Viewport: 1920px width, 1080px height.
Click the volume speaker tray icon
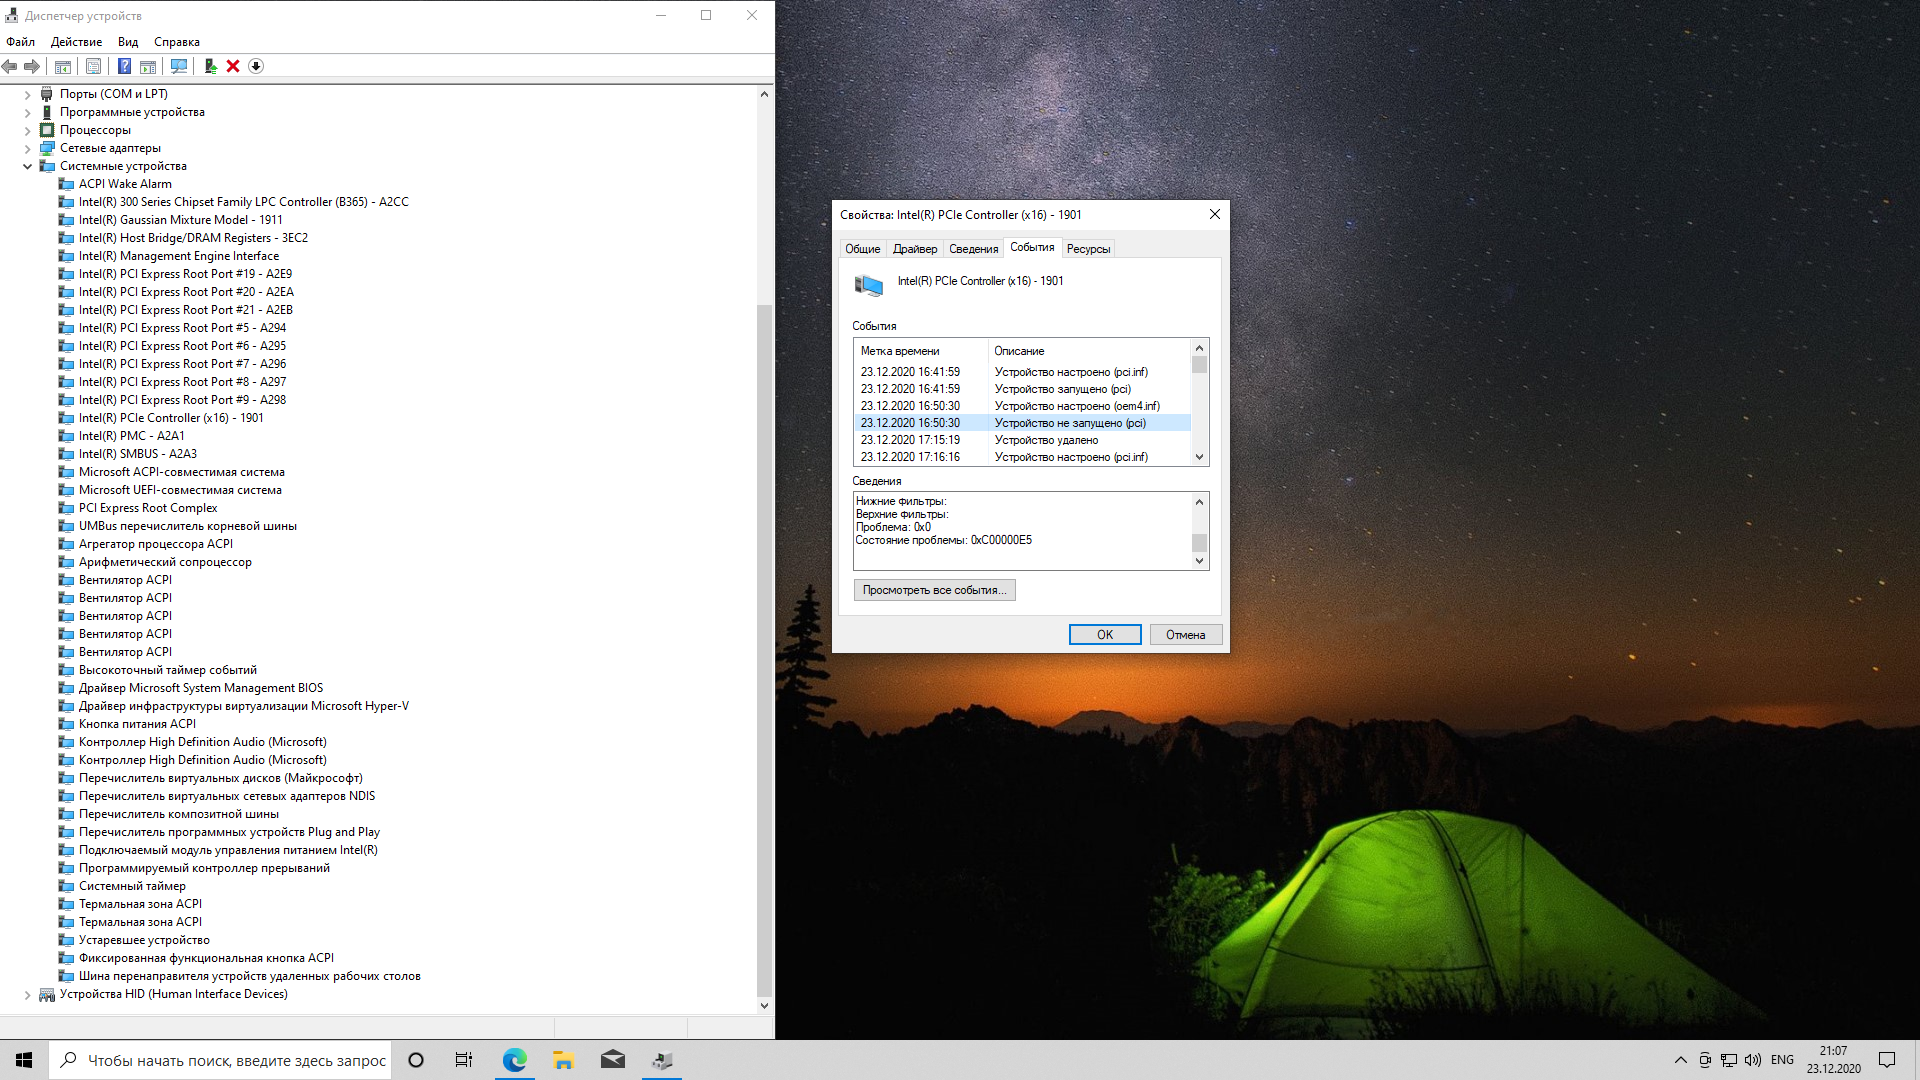pos(1753,1060)
